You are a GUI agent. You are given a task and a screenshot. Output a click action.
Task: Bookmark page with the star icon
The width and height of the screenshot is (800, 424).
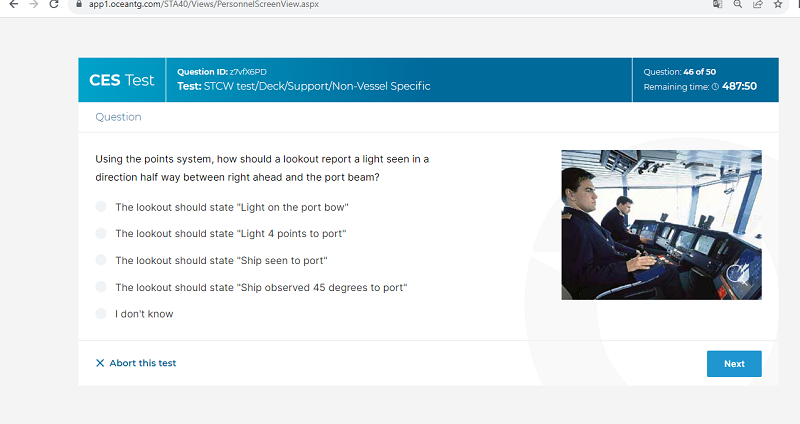click(x=778, y=4)
